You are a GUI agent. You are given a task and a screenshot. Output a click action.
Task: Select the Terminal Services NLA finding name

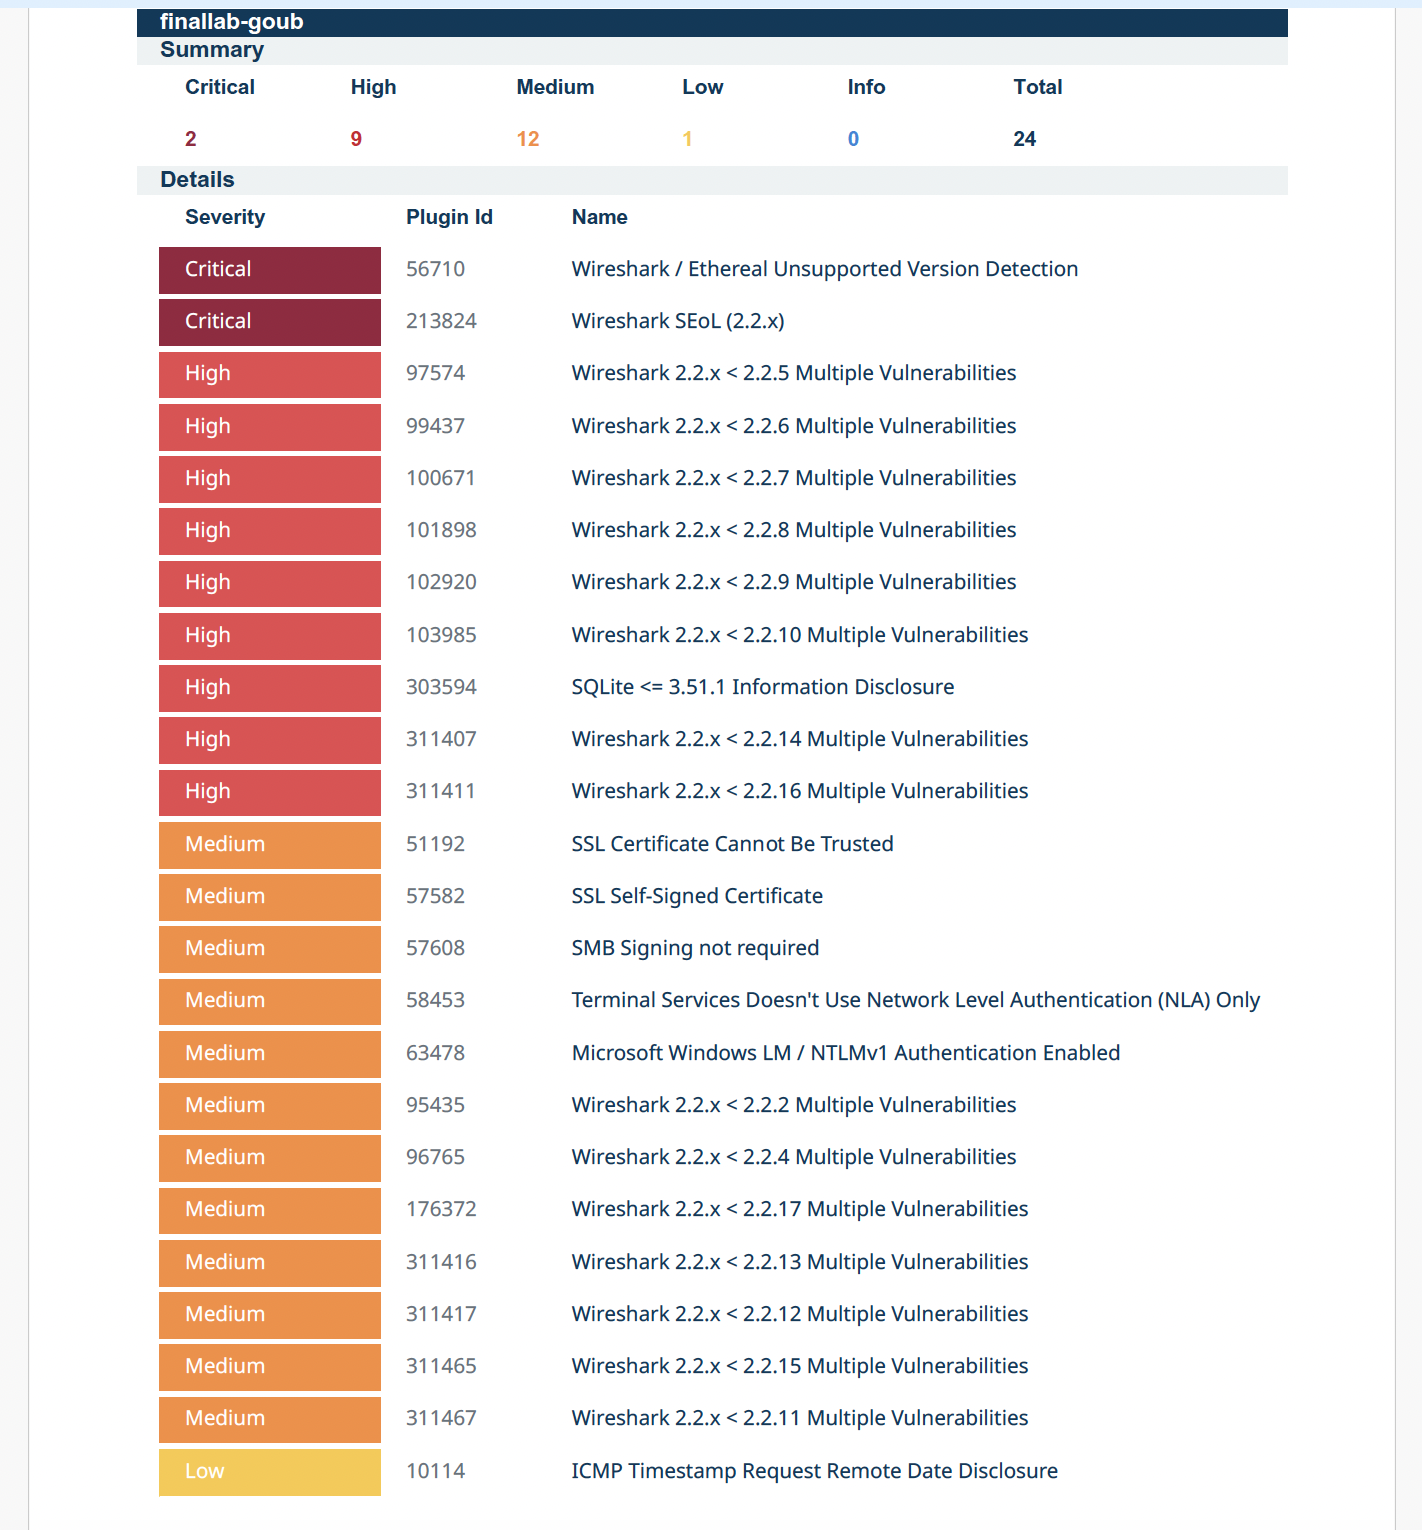pos(916,1000)
